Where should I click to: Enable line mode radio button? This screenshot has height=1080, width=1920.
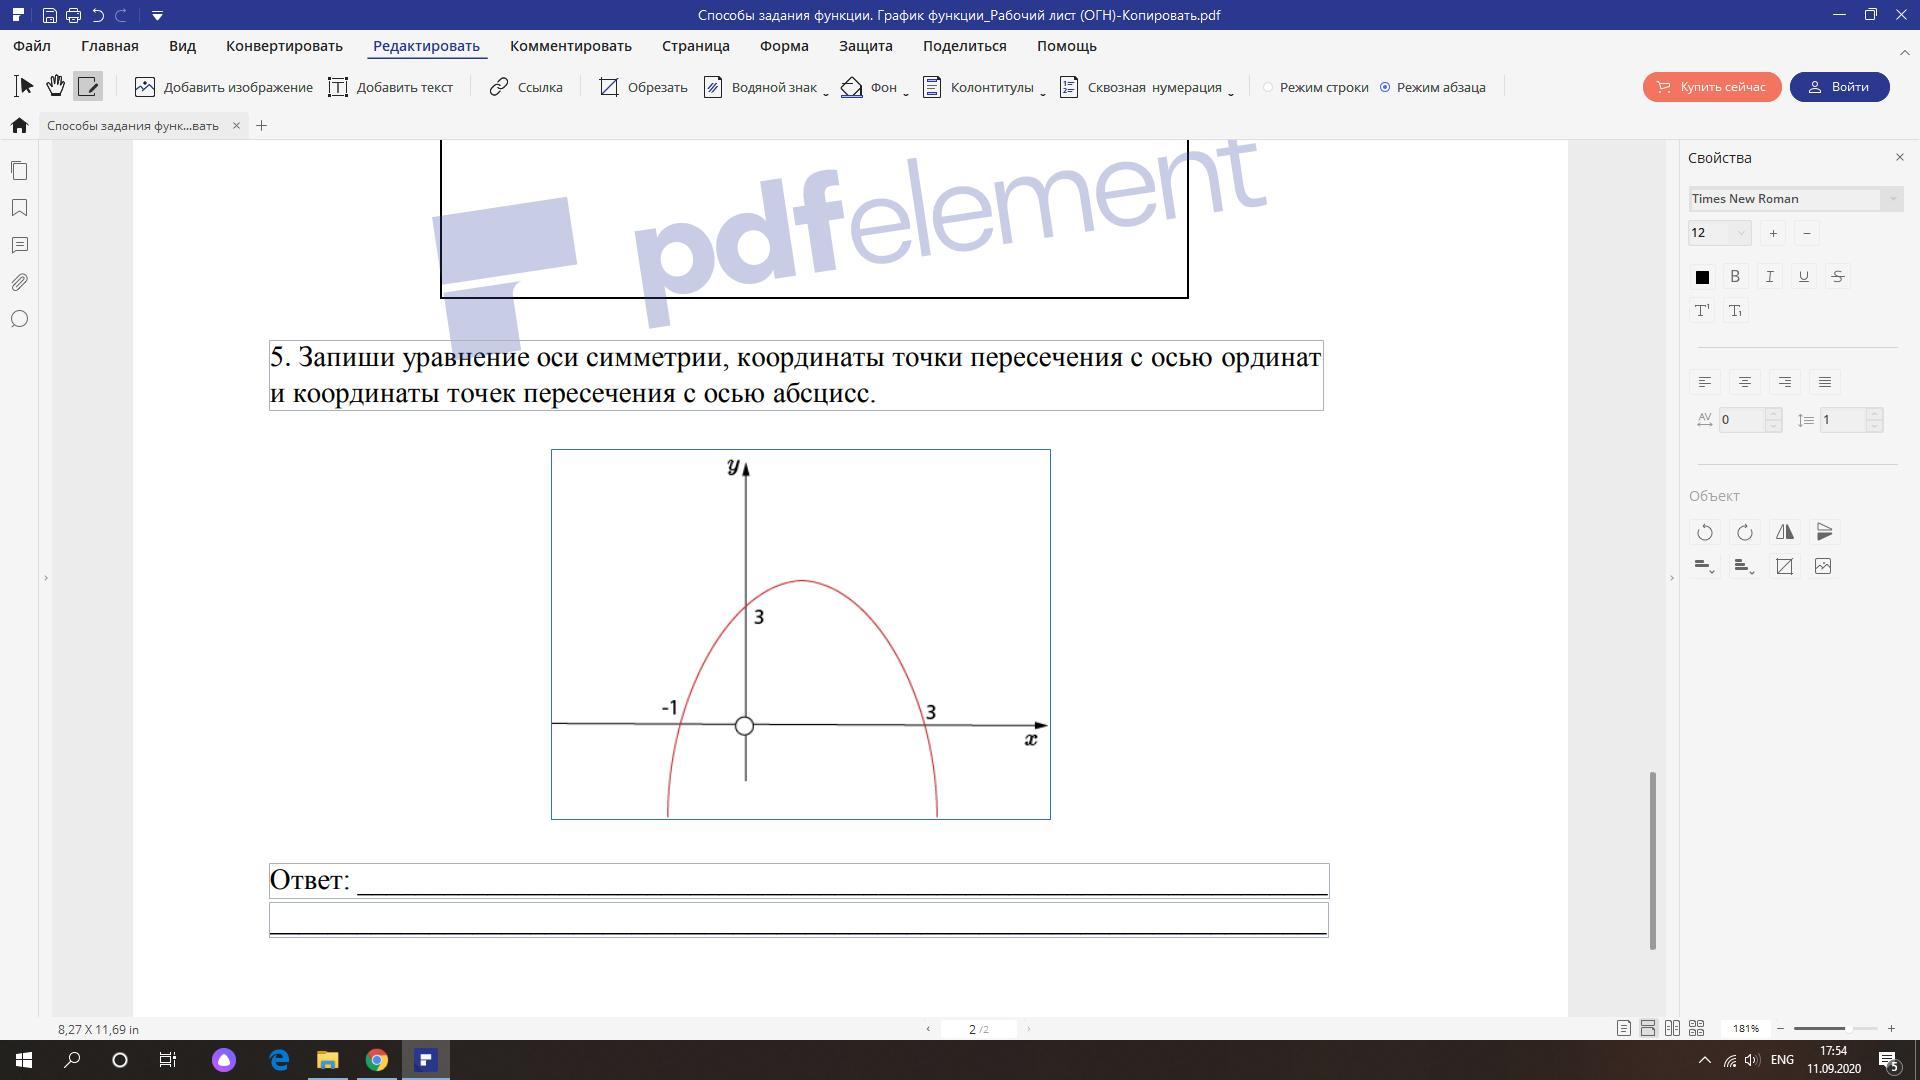click(x=1268, y=87)
